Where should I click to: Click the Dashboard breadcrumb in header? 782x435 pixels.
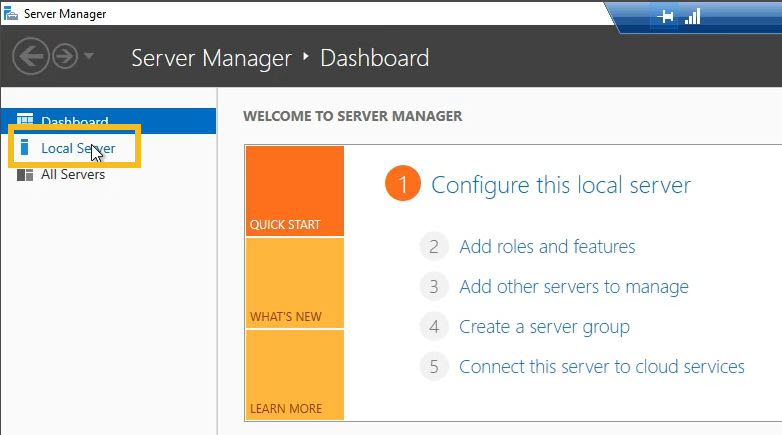point(375,58)
